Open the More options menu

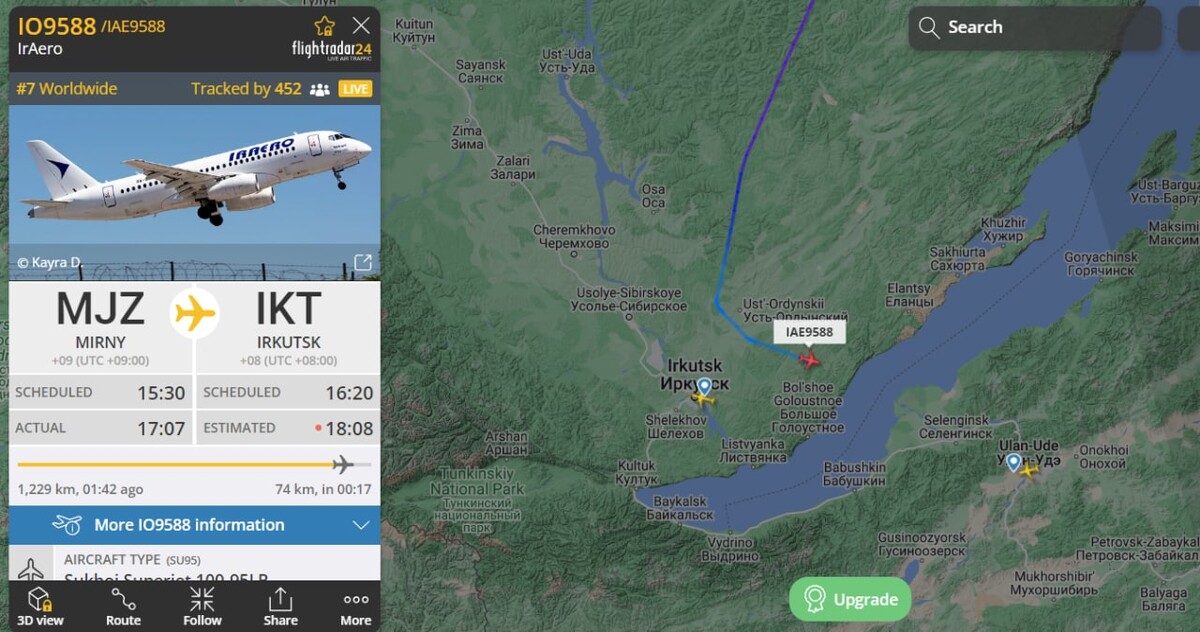(356, 606)
